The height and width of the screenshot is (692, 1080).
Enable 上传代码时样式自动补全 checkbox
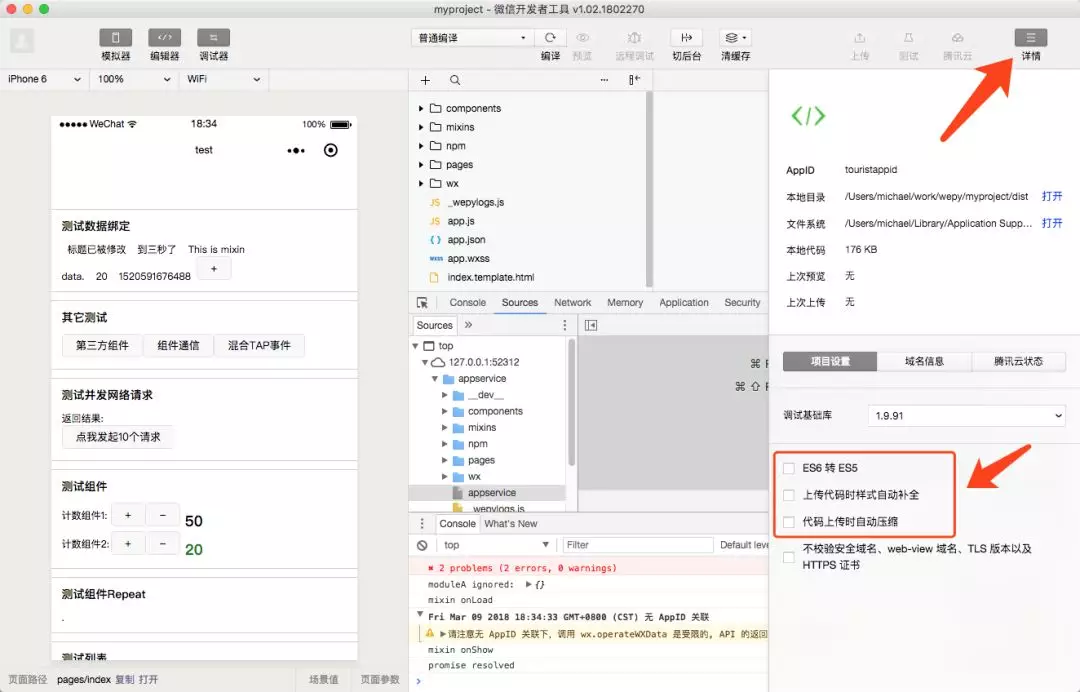click(x=789, y=495)
